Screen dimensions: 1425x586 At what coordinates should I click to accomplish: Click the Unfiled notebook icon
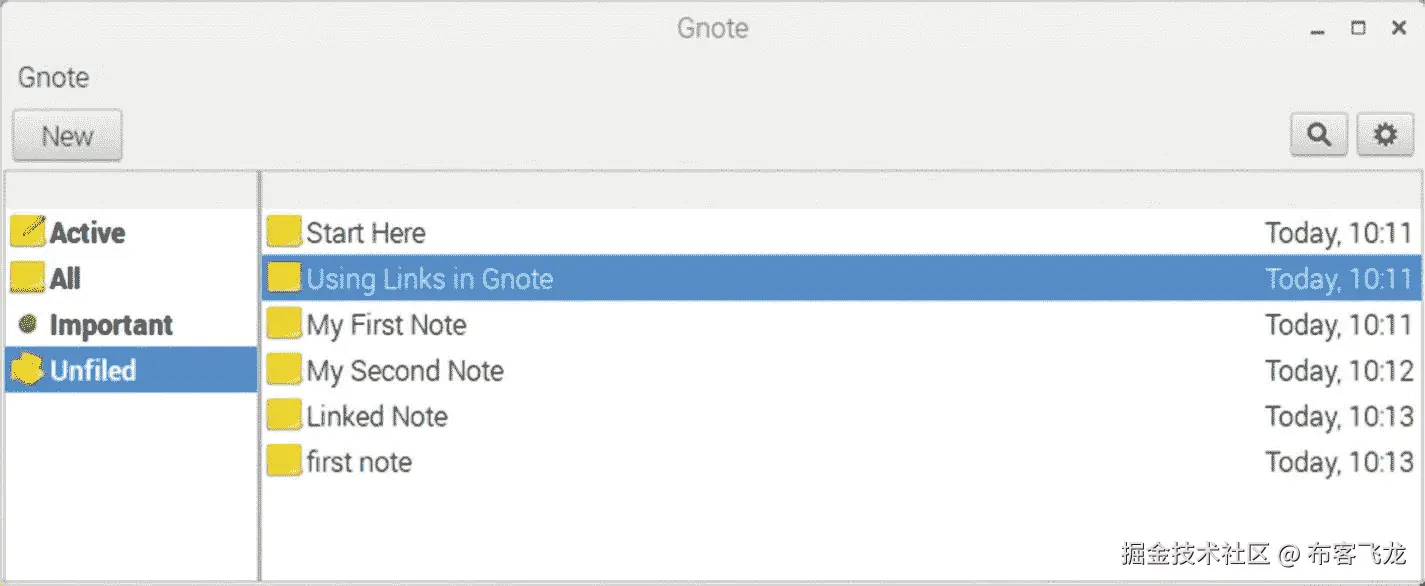click(28, 370)
